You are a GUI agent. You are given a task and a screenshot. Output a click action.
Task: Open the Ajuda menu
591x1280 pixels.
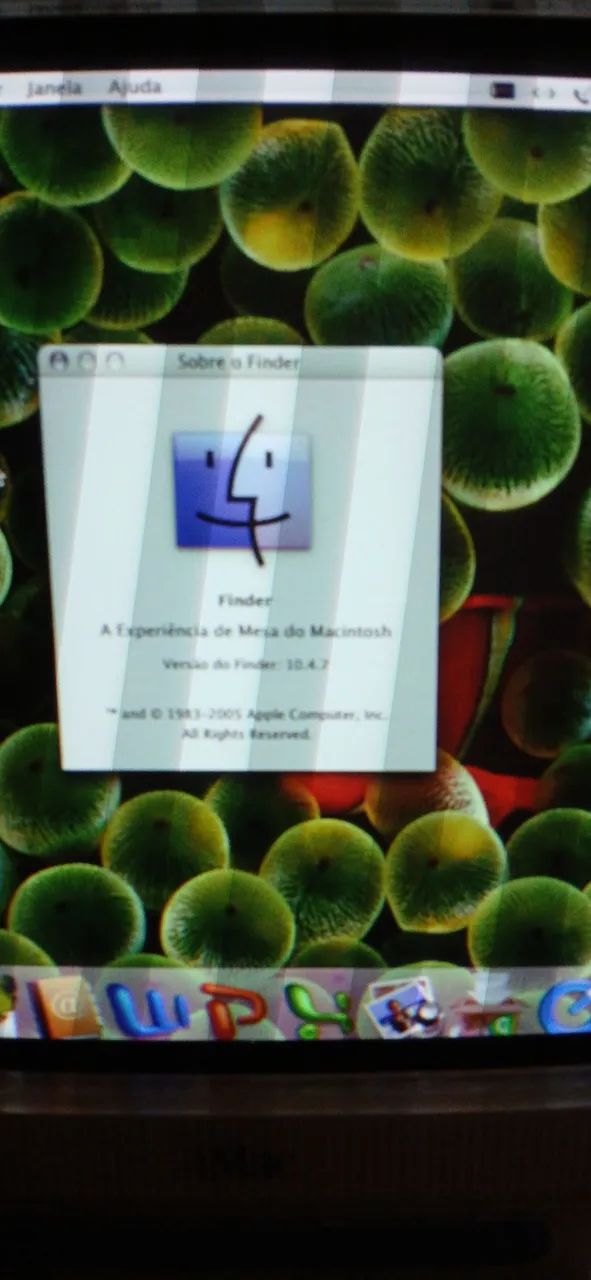pos(135,87)
